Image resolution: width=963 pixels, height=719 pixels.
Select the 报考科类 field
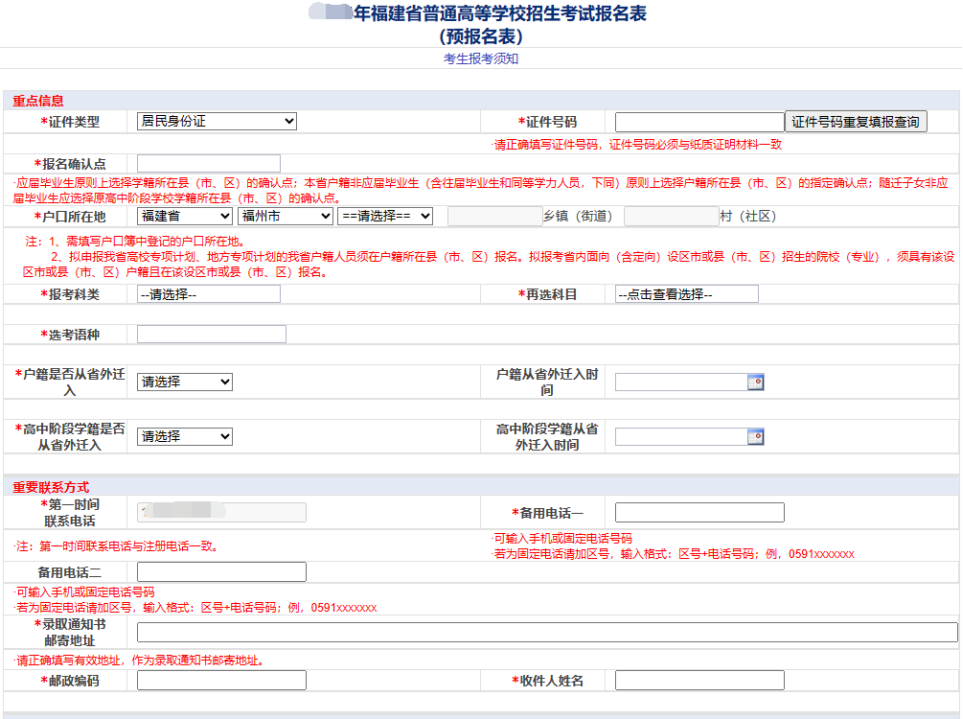point(208,294)
